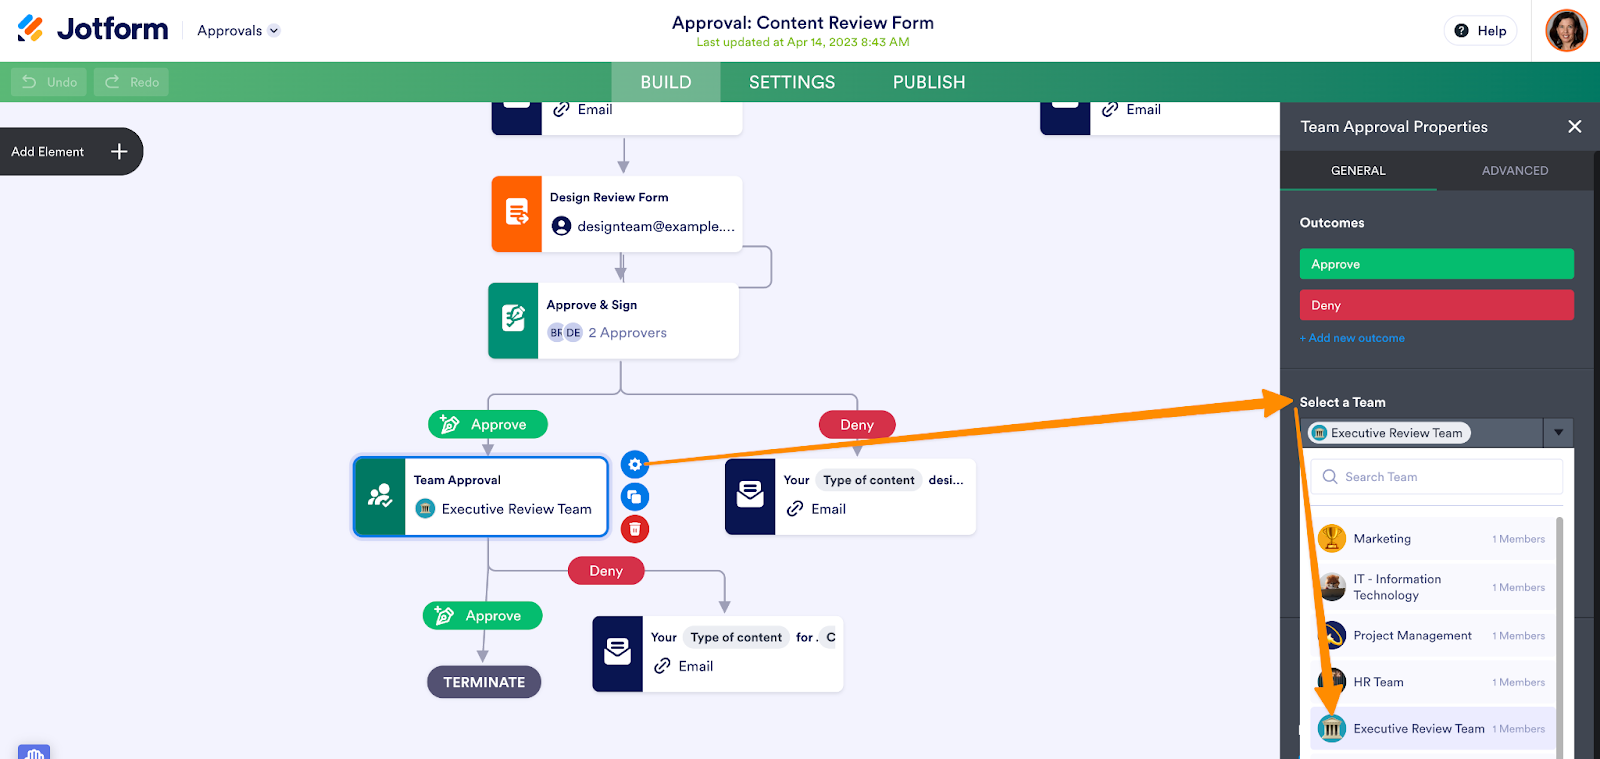Switch to the SETTINGS tab
Screen dimensions: 1600x759
tap(791, 82)
